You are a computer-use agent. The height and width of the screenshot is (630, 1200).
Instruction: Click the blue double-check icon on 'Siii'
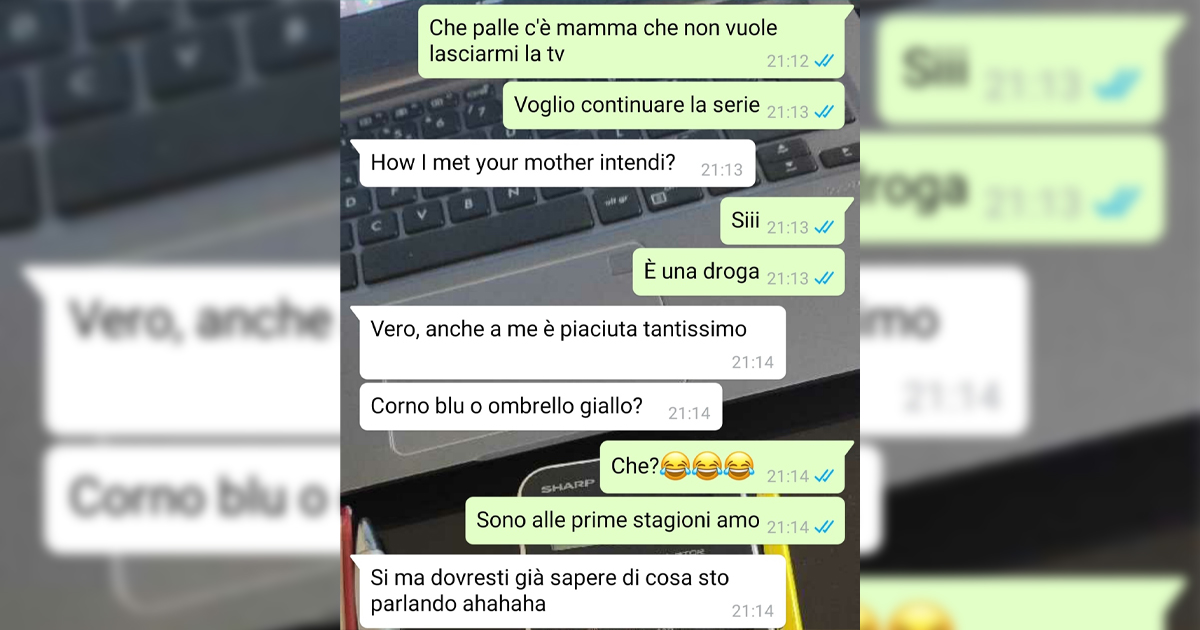tap(825, 227)
